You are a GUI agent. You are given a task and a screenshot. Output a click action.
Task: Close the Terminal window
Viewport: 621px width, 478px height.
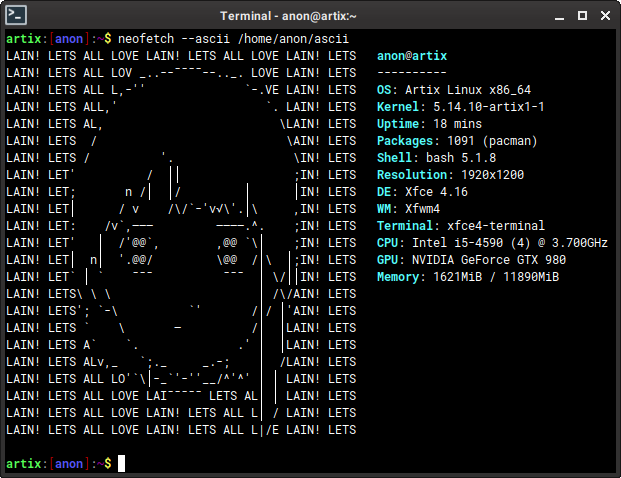(605, 15)
